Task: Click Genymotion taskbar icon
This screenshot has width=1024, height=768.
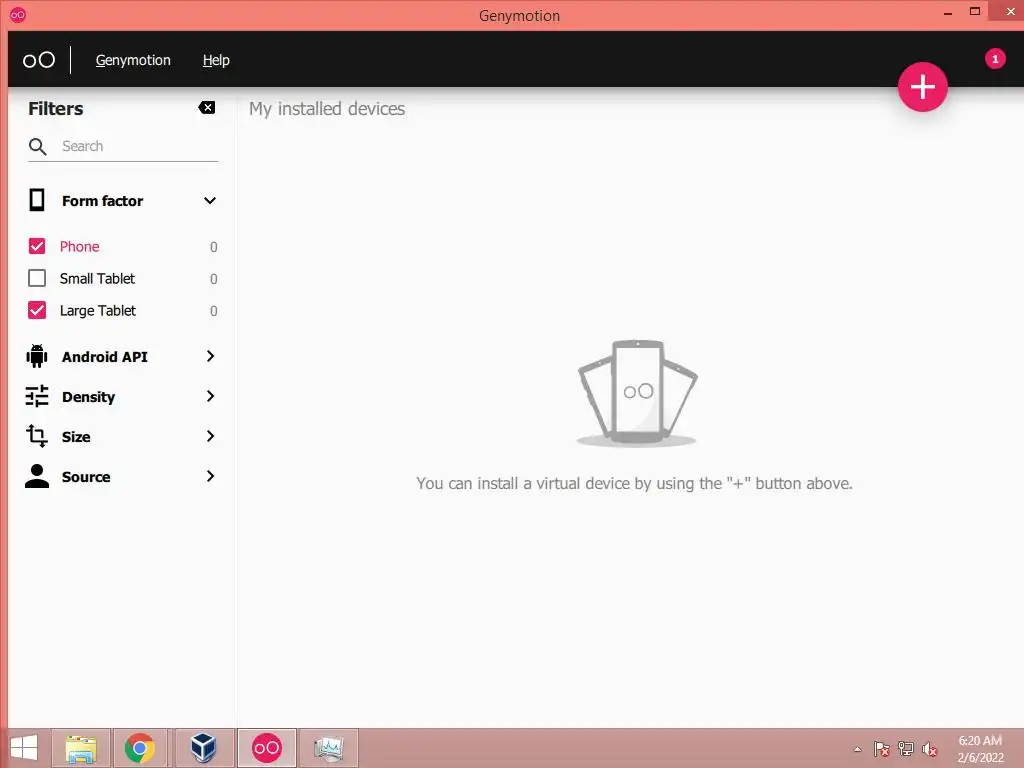Action: pyautogui.click(x=266, y=748)
